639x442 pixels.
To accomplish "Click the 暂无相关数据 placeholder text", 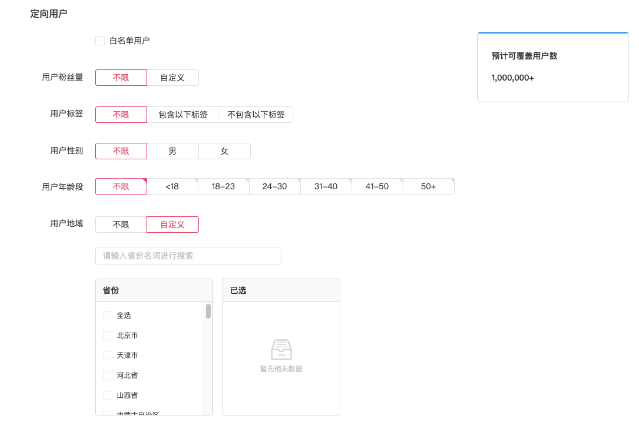I will (281, 369).
